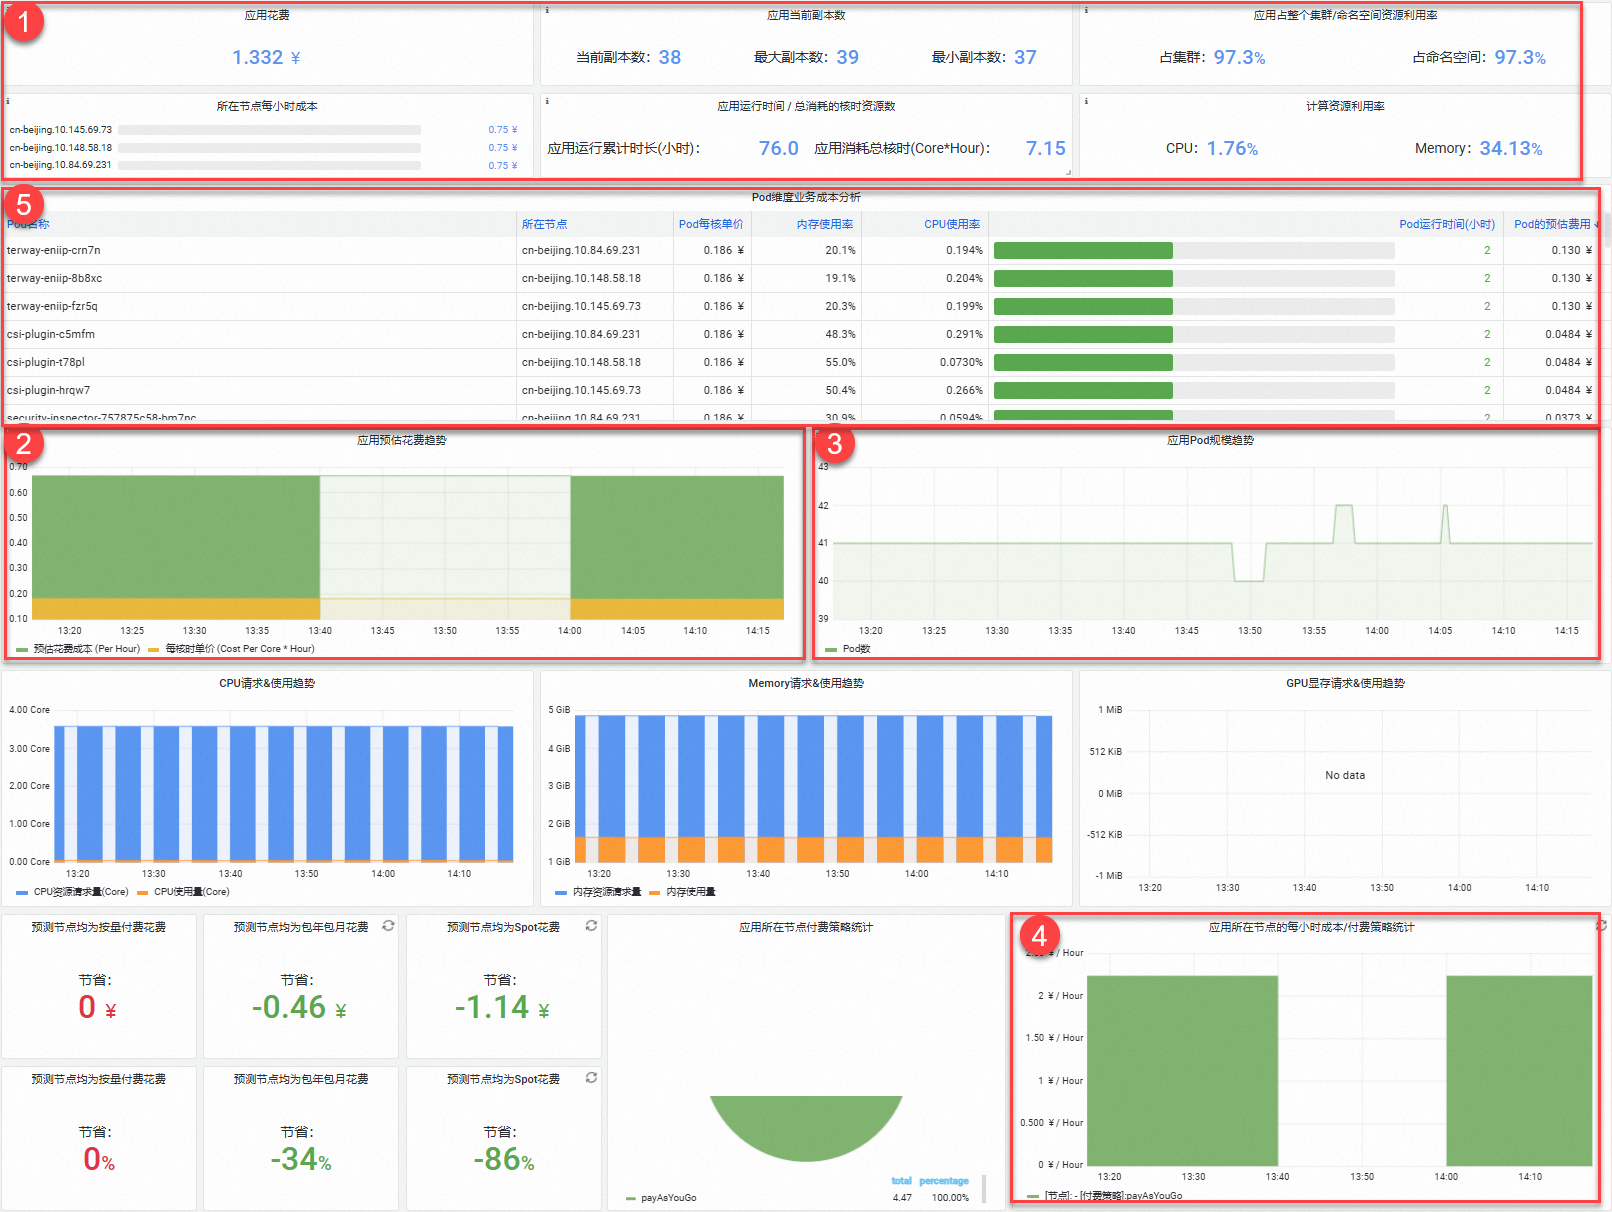Screen dimensions: 1612x1212
Task: Toggle CPU资源请求量(Core) legend series
Action: (x=81, y=892)
